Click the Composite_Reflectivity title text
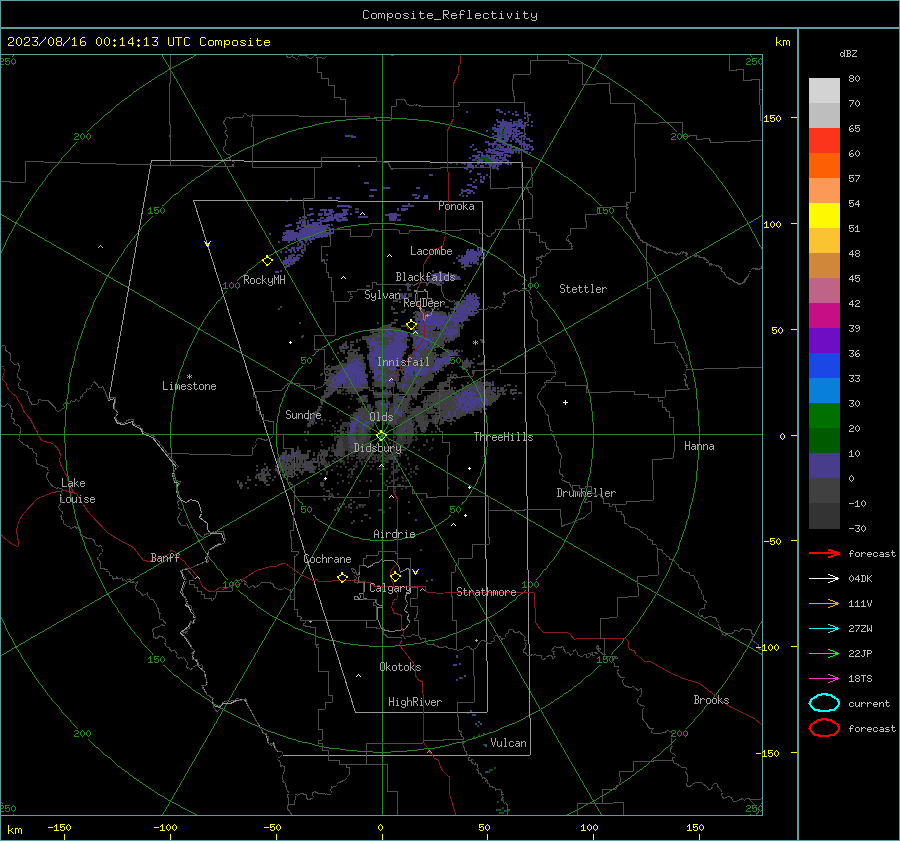The image size is (900, 841). 450,15
